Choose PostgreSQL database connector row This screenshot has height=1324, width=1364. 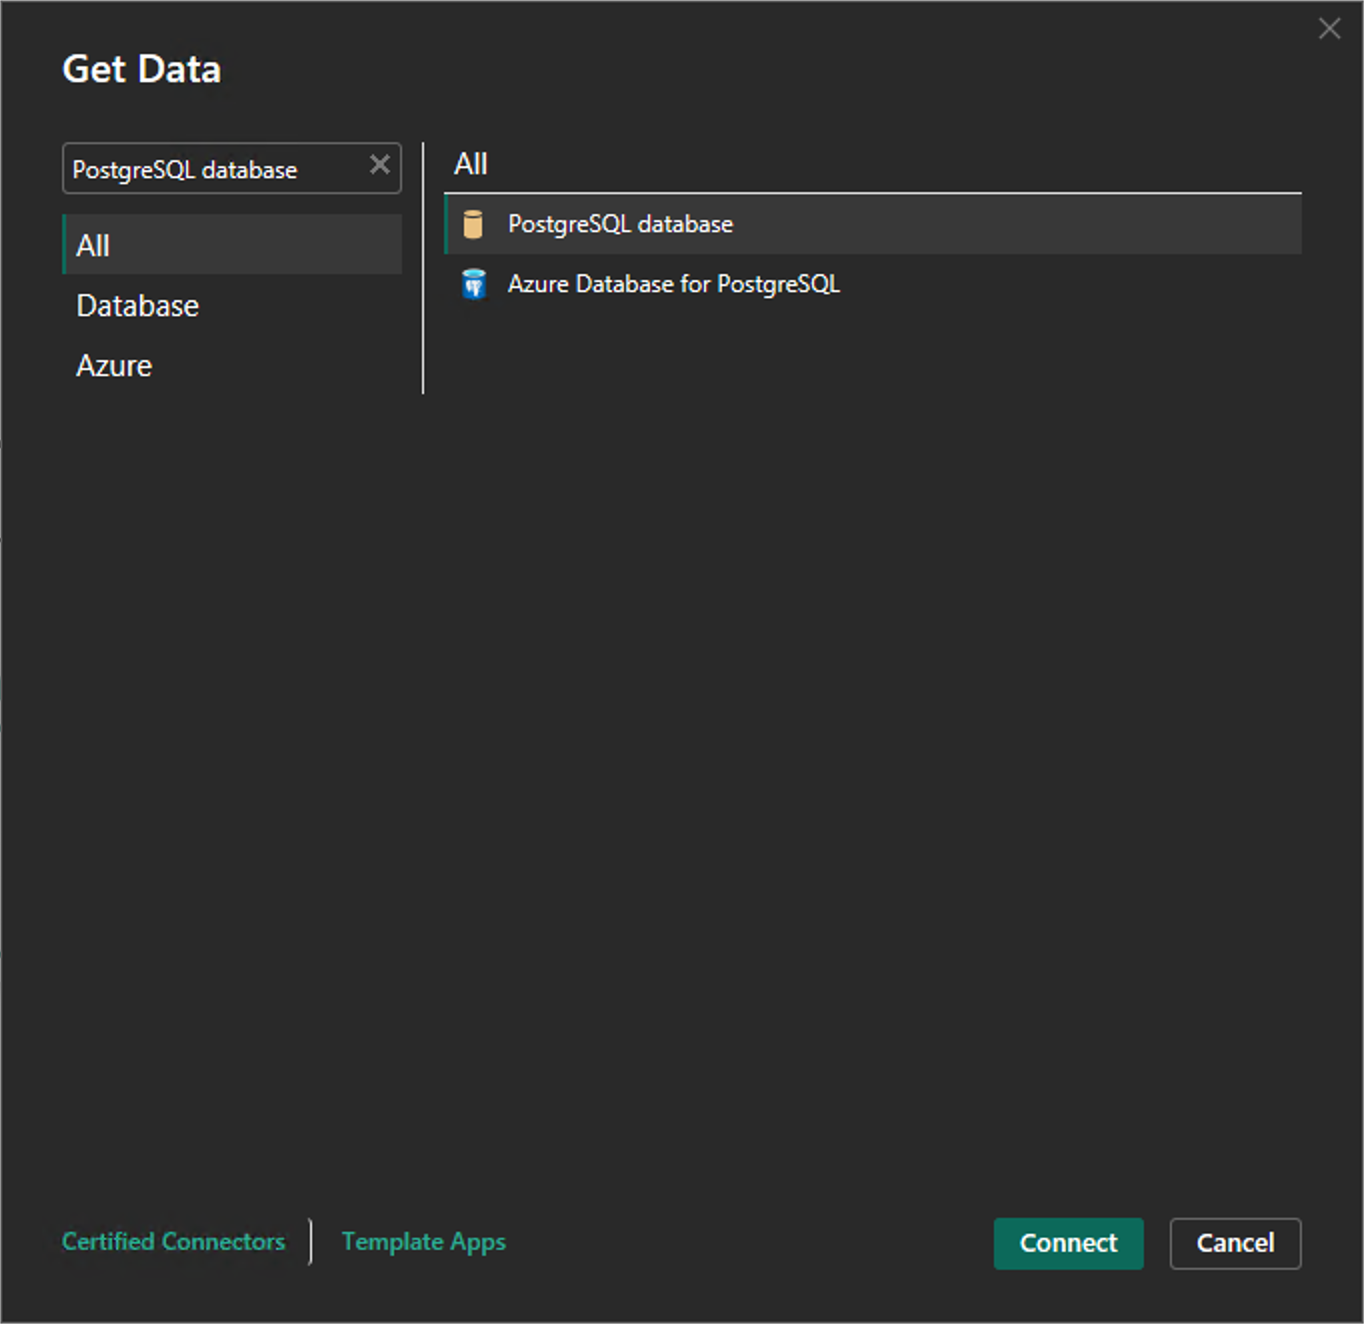coord(873,224)
